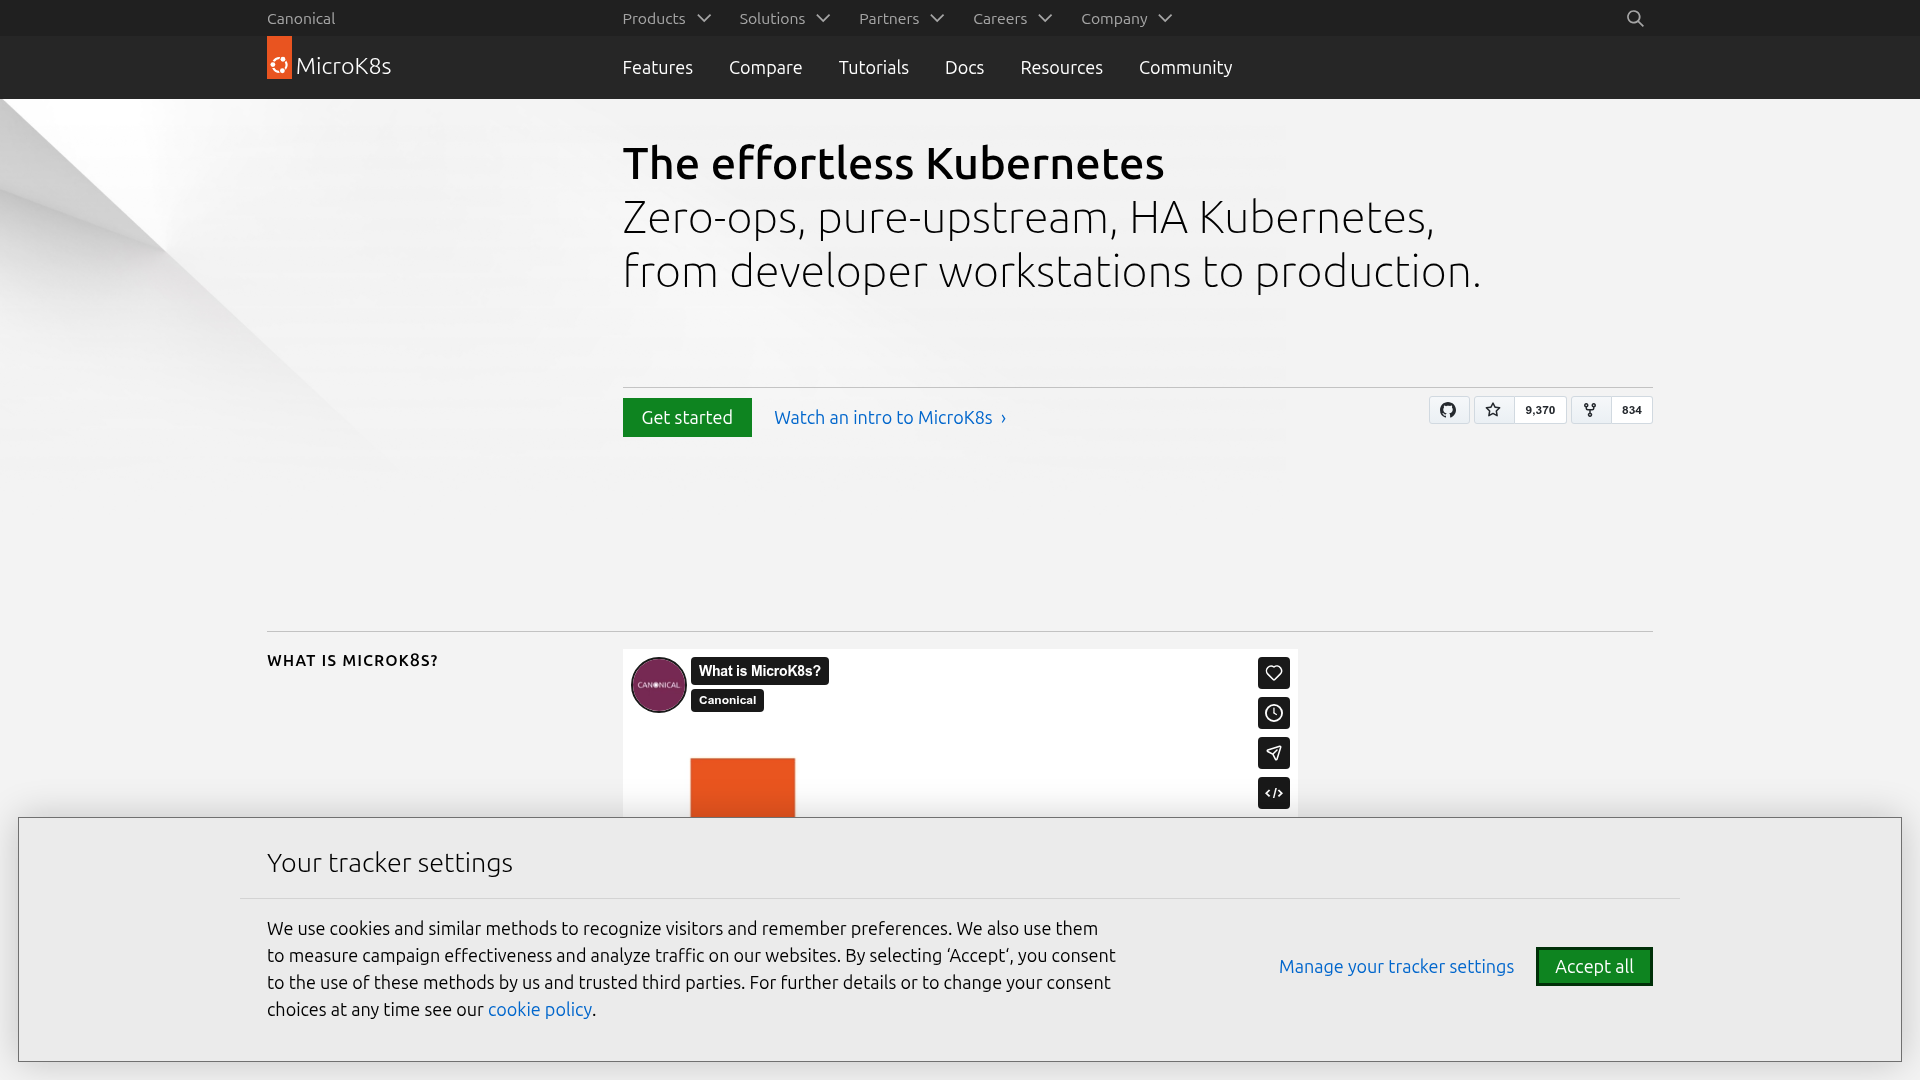Image resolution: width=1920 pixels, height=1080 pixels.
Task: Open the GitHub octocat icon button
Action: click(1448, 410)
